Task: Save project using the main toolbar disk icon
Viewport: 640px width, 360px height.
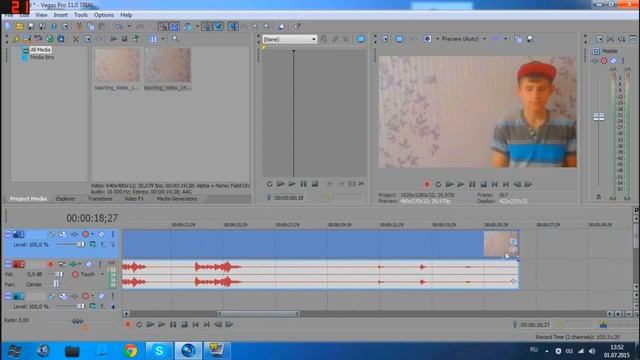Action: [31, 27]
